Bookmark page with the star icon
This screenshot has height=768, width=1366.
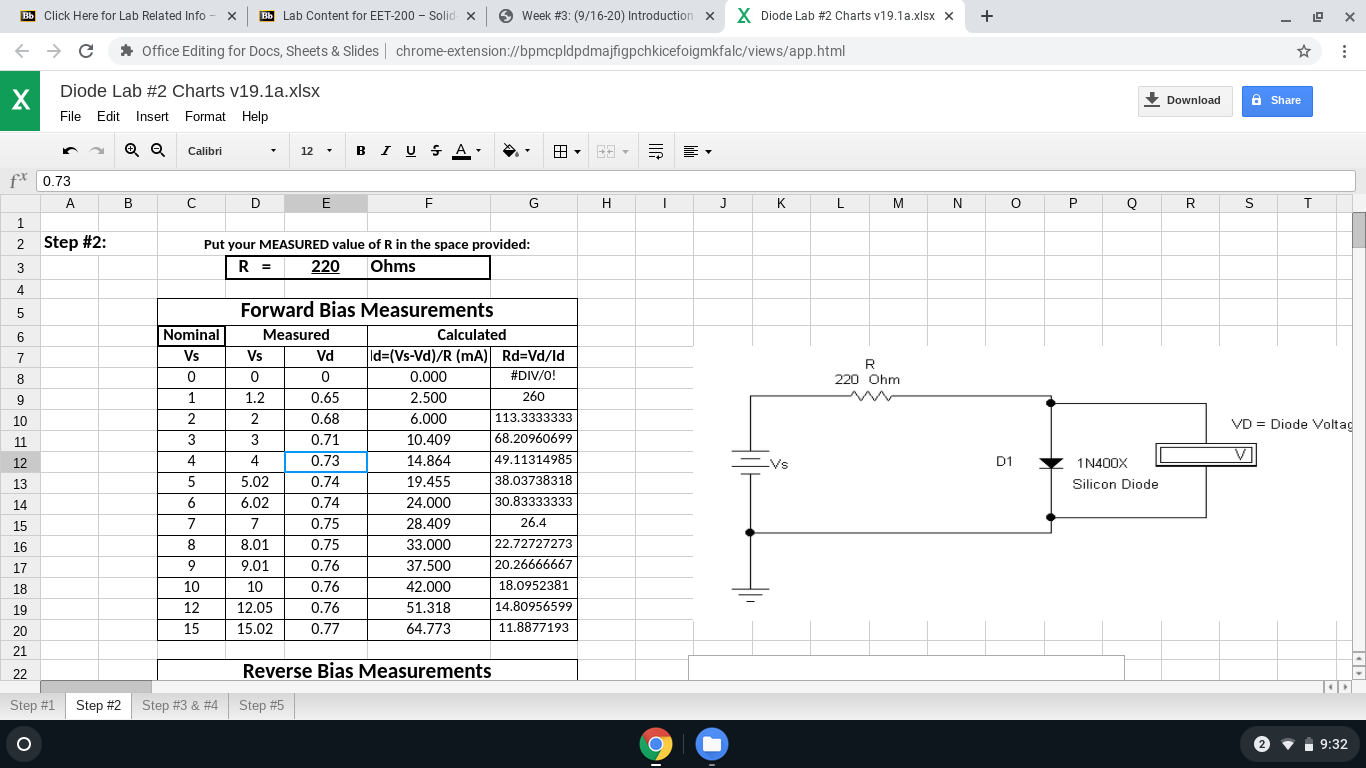[x=1303, y=51]
